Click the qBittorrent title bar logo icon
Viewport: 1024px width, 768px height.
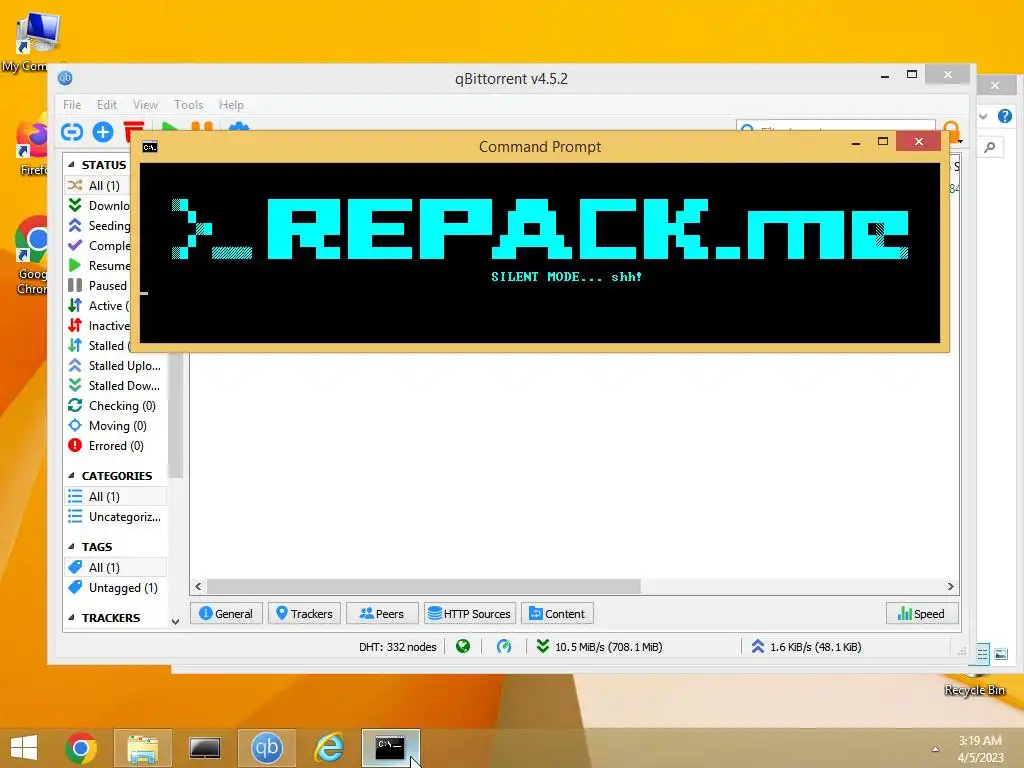coord(65,78)
